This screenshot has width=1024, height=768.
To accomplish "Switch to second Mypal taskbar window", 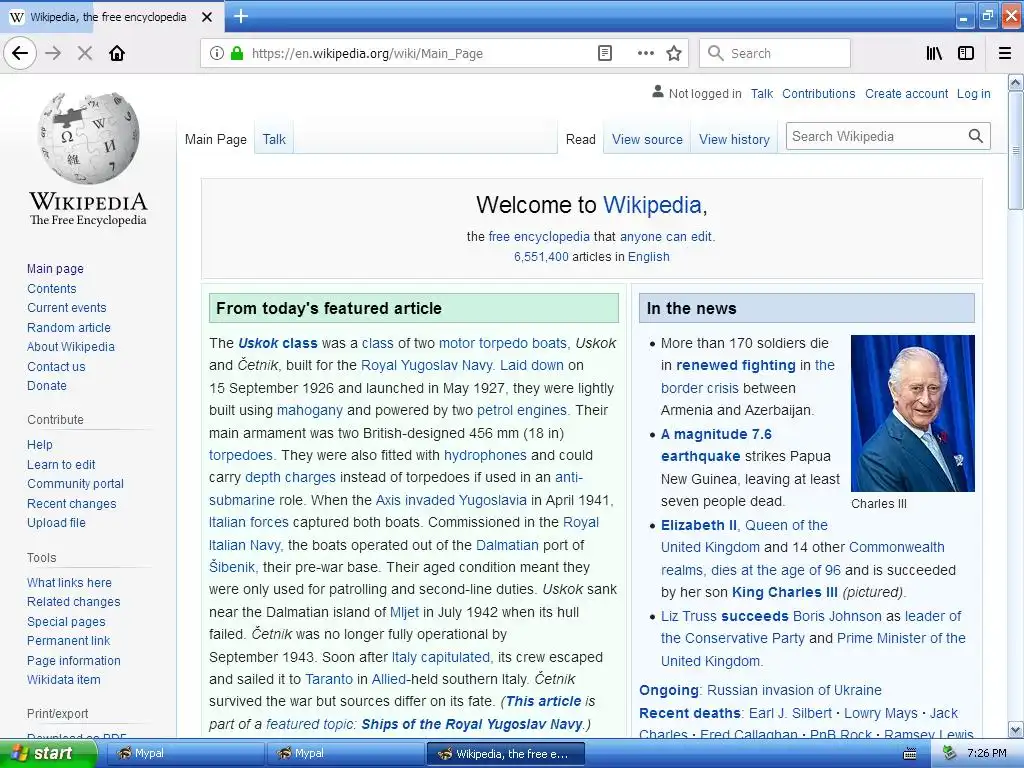I will click(x=345, y=753).
